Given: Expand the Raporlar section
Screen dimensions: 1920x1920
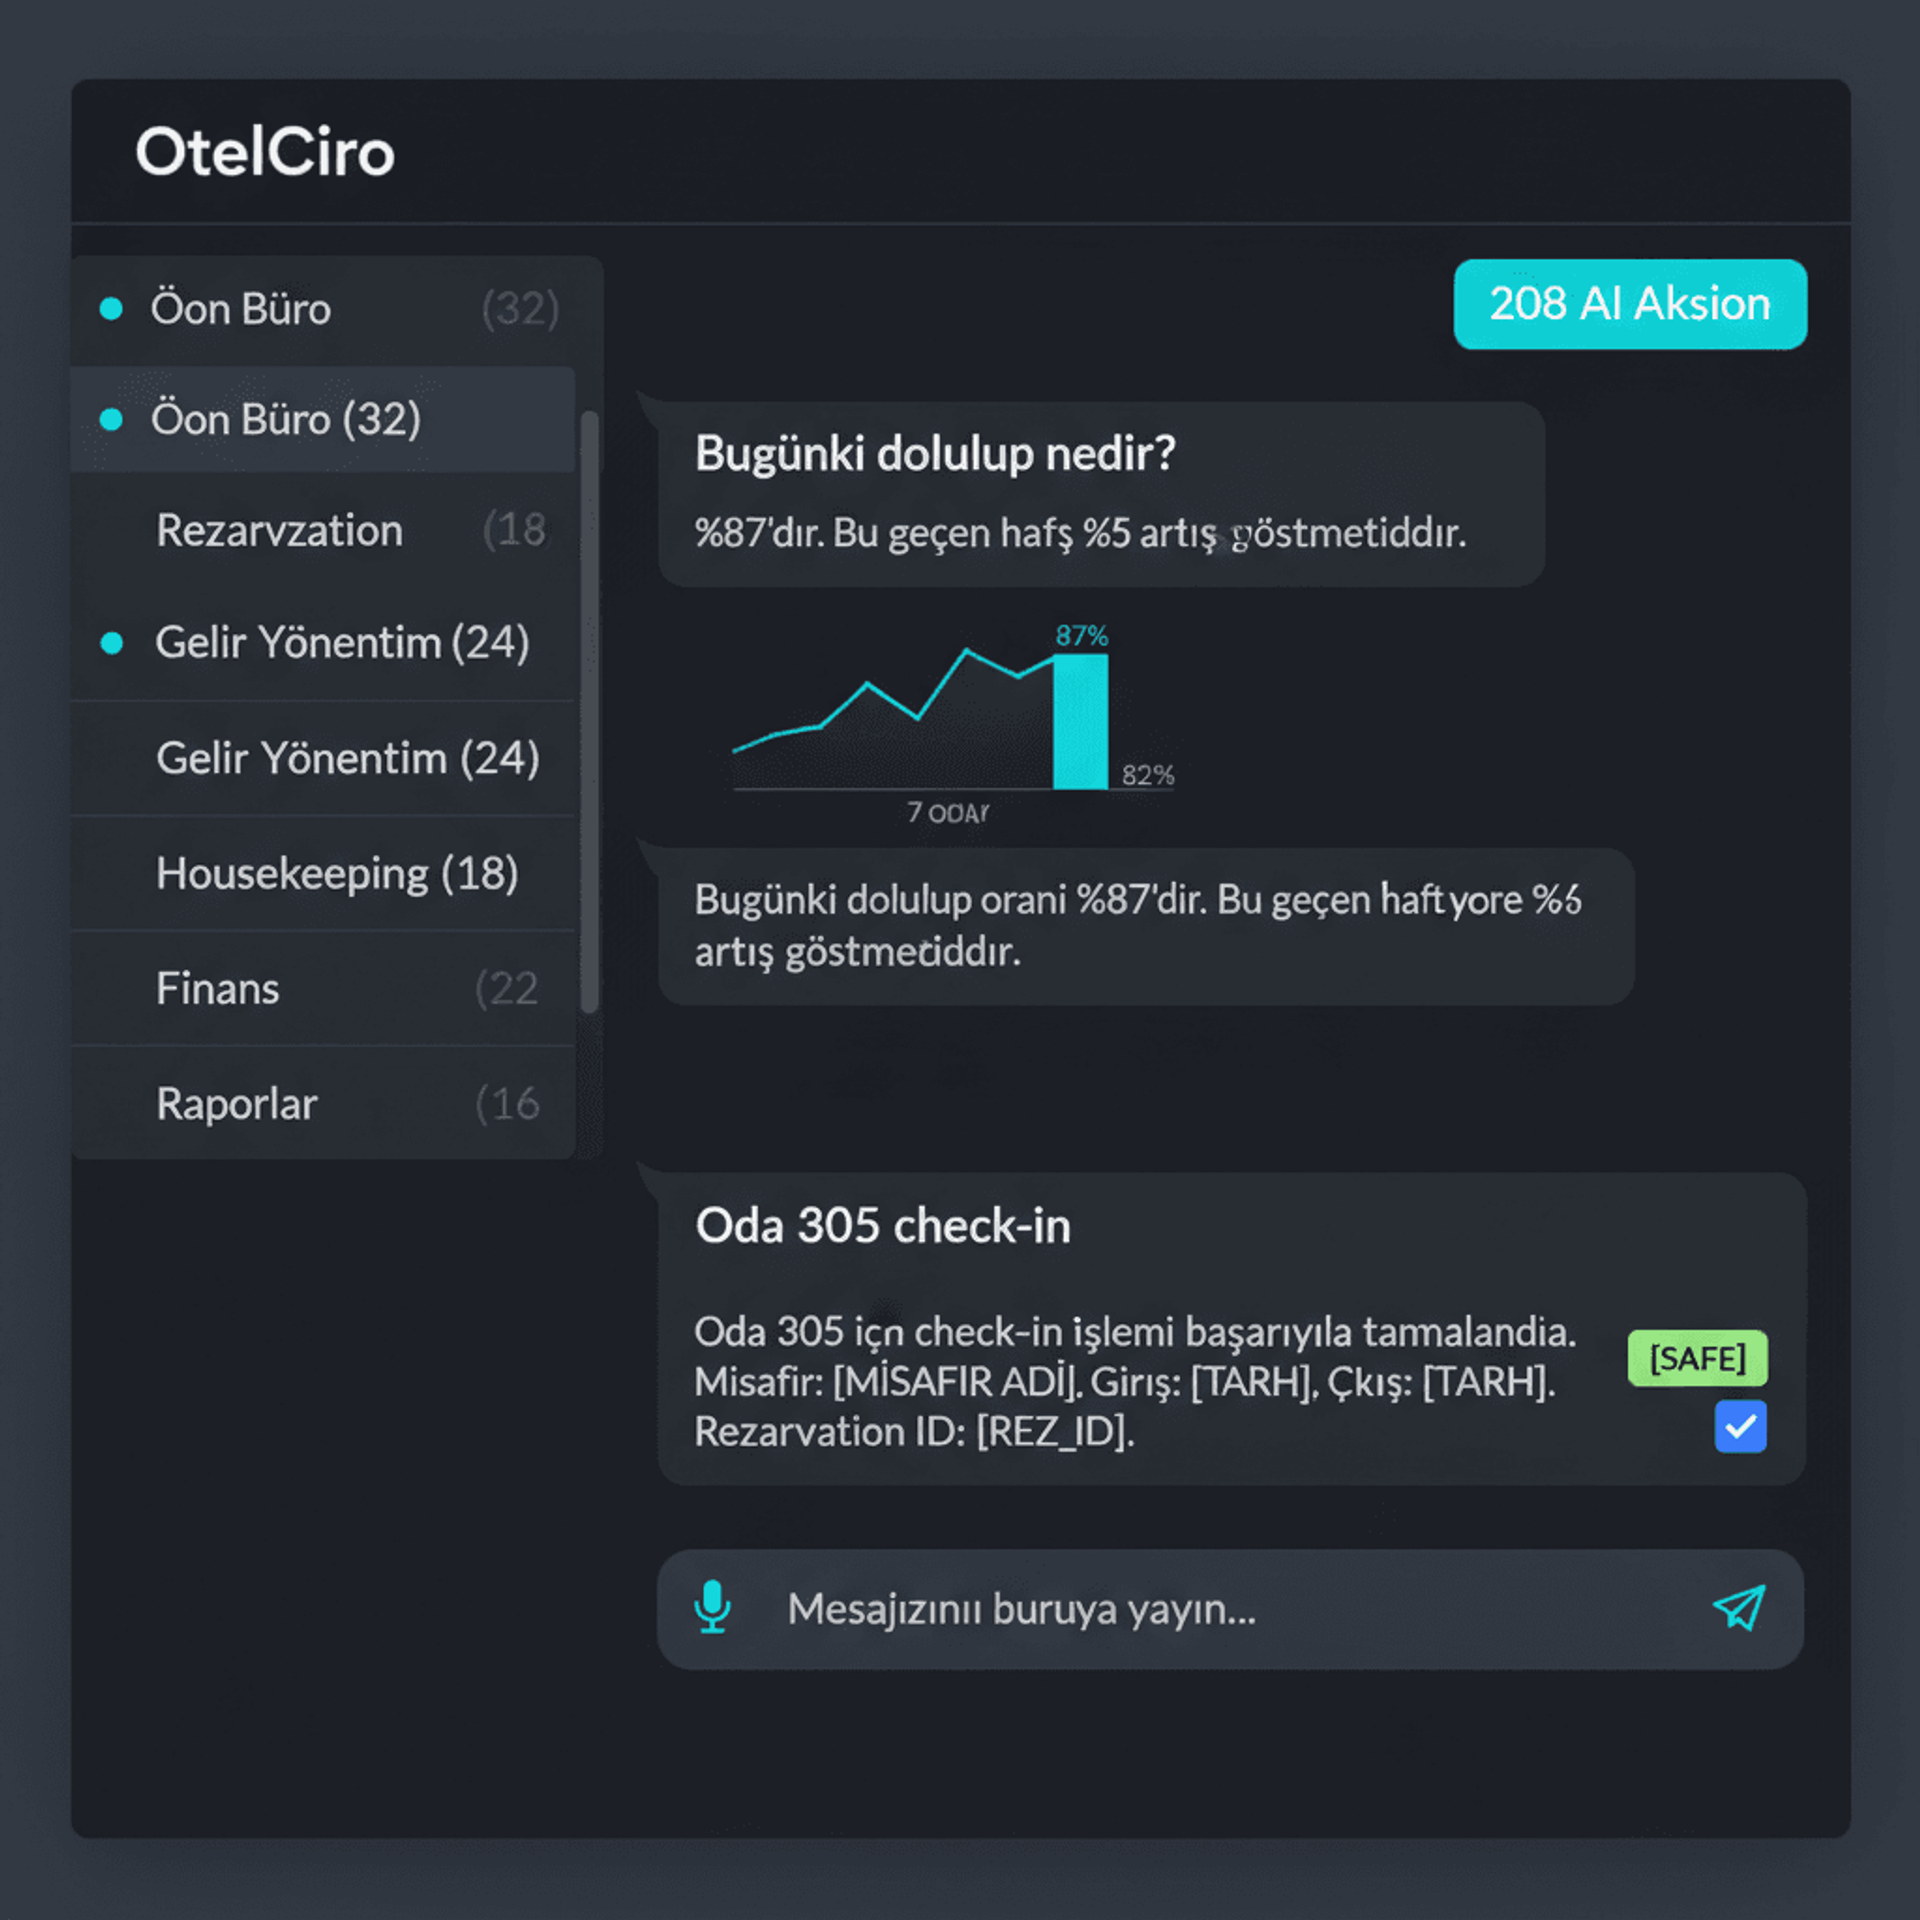Looking at the screenshot, I should [236, 1103].
